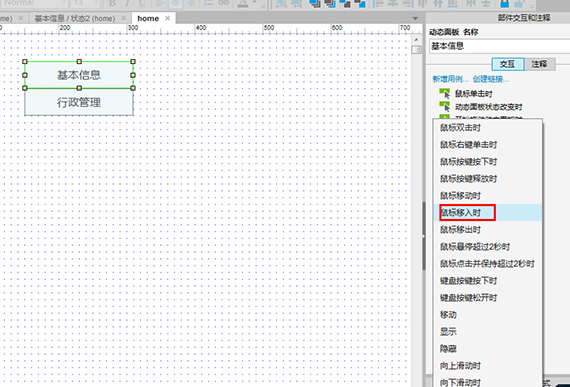This screenshot has height=387, width=570.
Task: Click the lock widget icon in toolbar
Action: click(x=505, y=4)
